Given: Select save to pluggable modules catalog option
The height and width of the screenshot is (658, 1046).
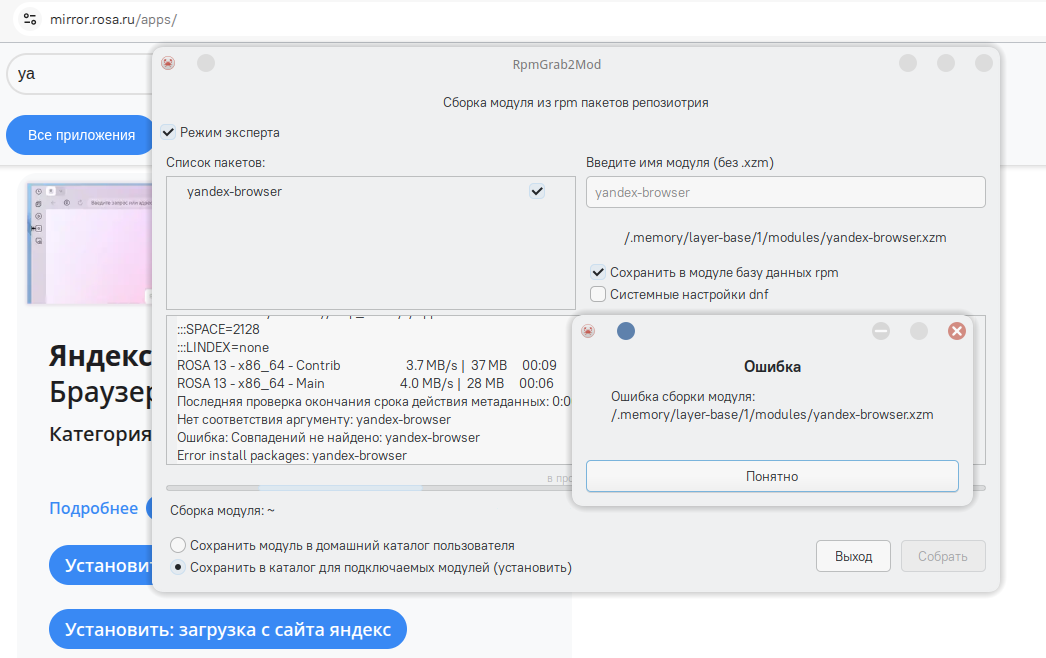Looking at the screenshot, I should 177,567.
